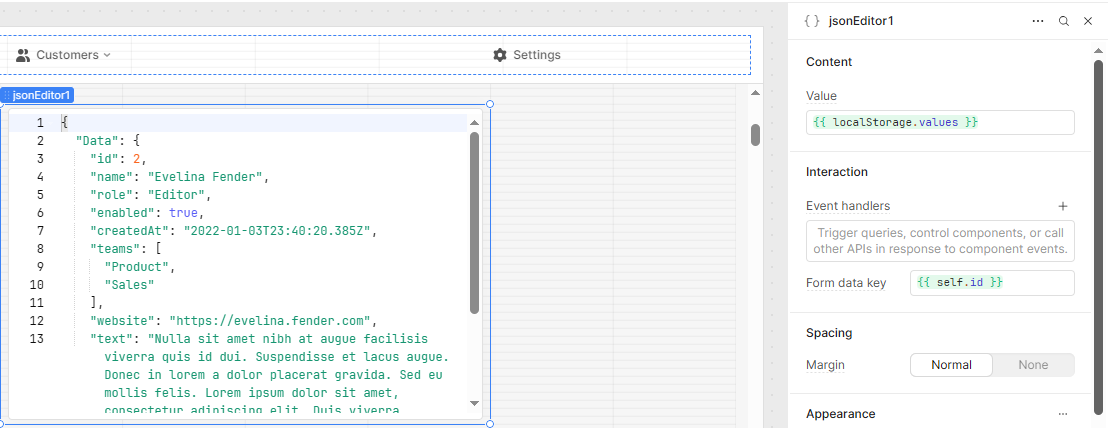Screen dimensions: 1108x428
Task: Click the Customers people icon
Action: coord(23,55)
